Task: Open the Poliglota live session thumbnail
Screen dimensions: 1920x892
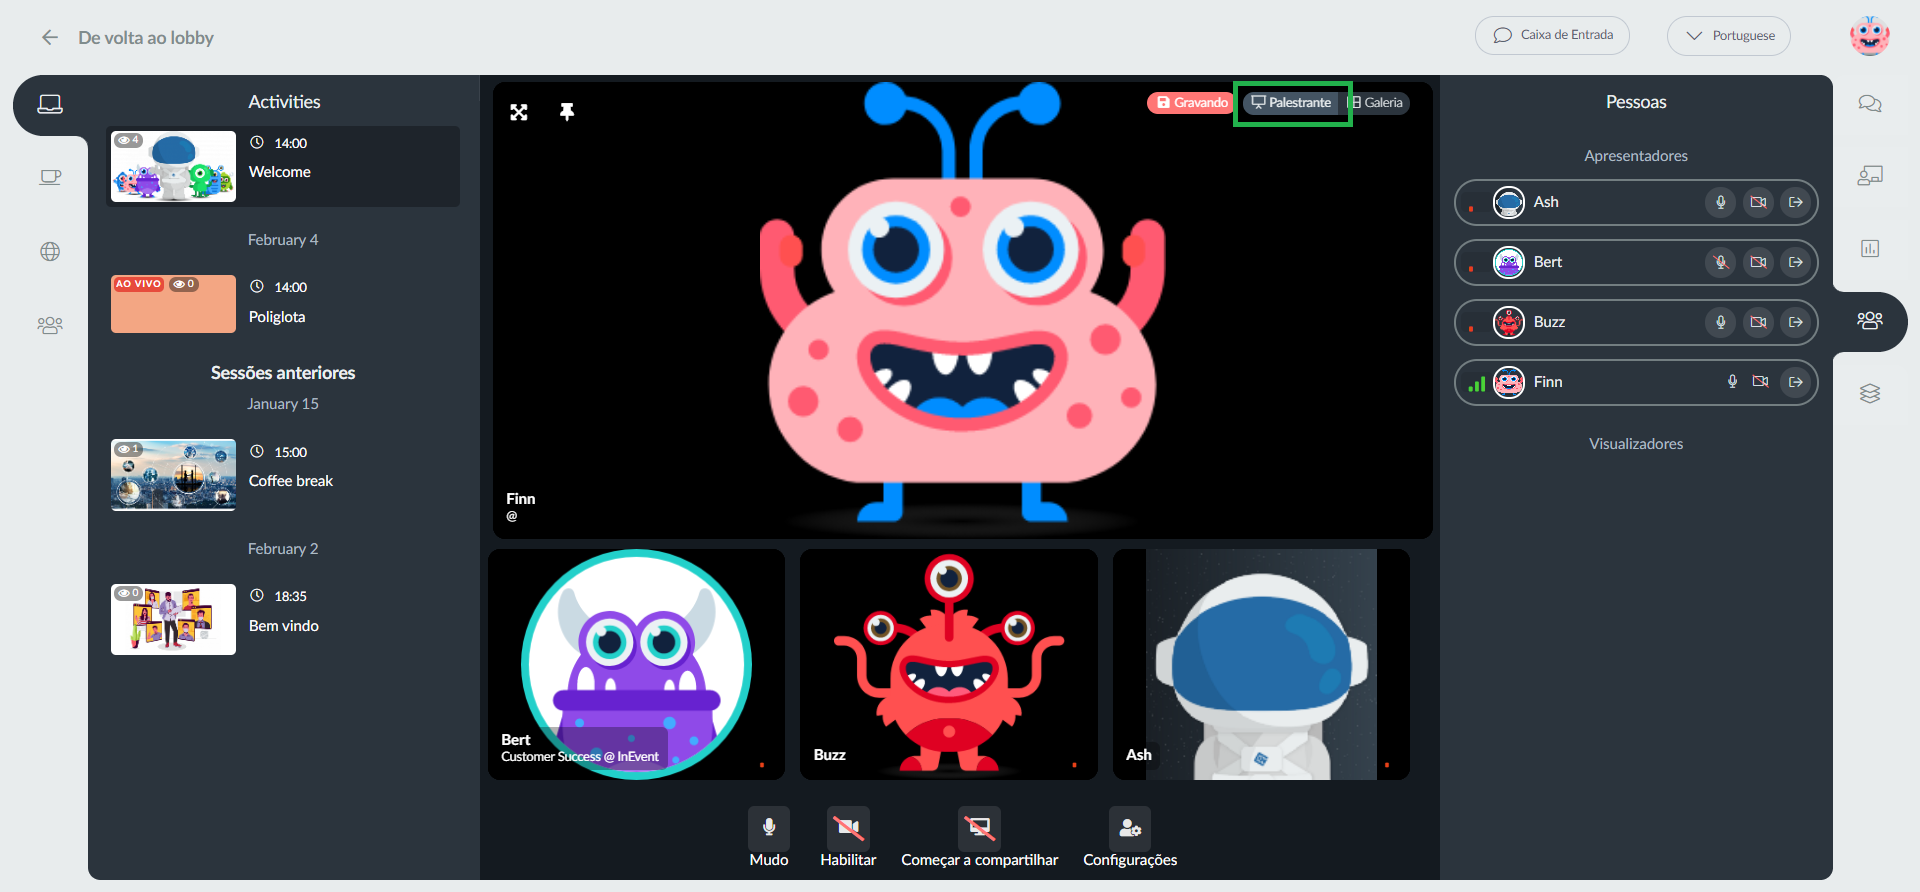Action: (x=173, y=304)
